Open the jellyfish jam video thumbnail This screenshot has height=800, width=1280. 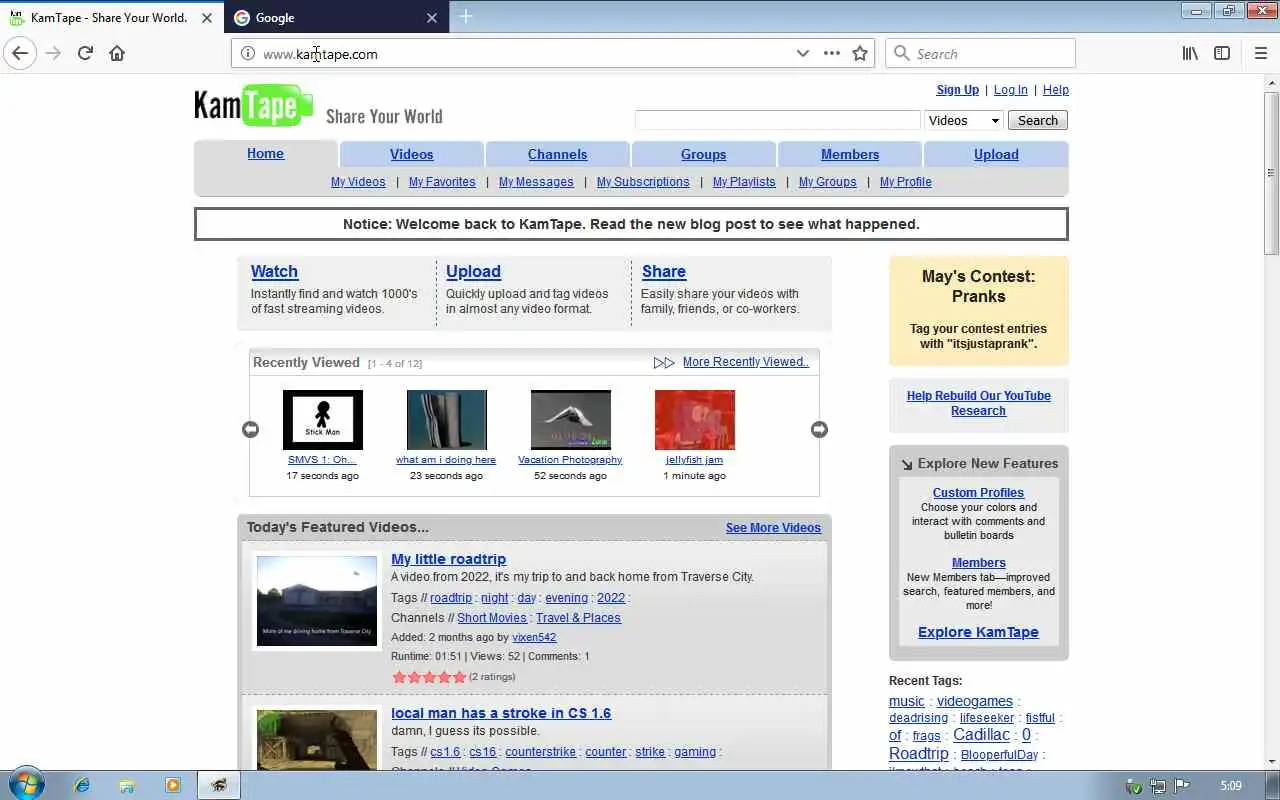coord(694,420)
